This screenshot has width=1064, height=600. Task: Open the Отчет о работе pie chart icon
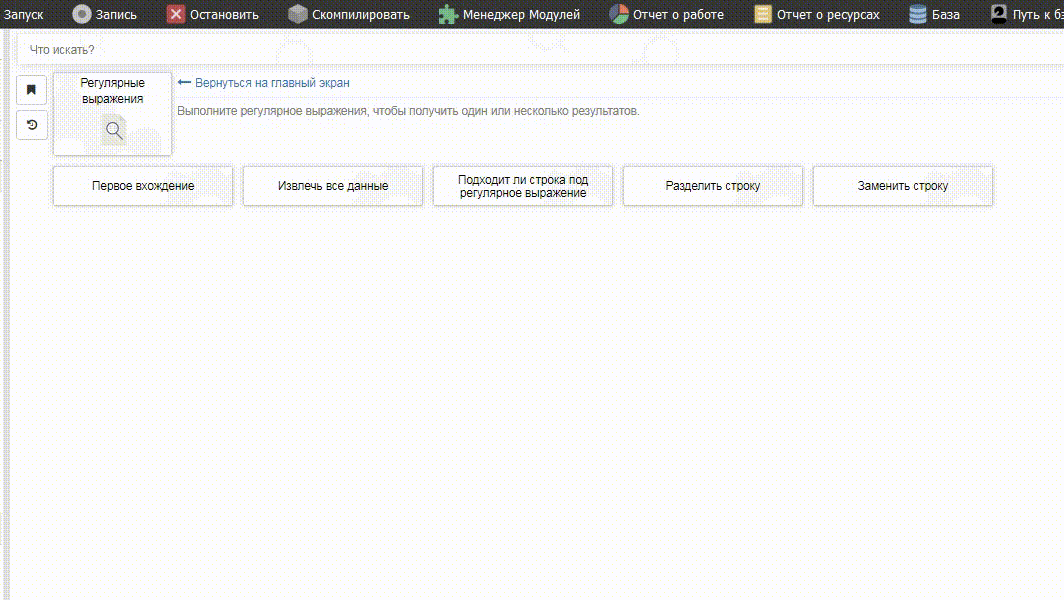618,14
